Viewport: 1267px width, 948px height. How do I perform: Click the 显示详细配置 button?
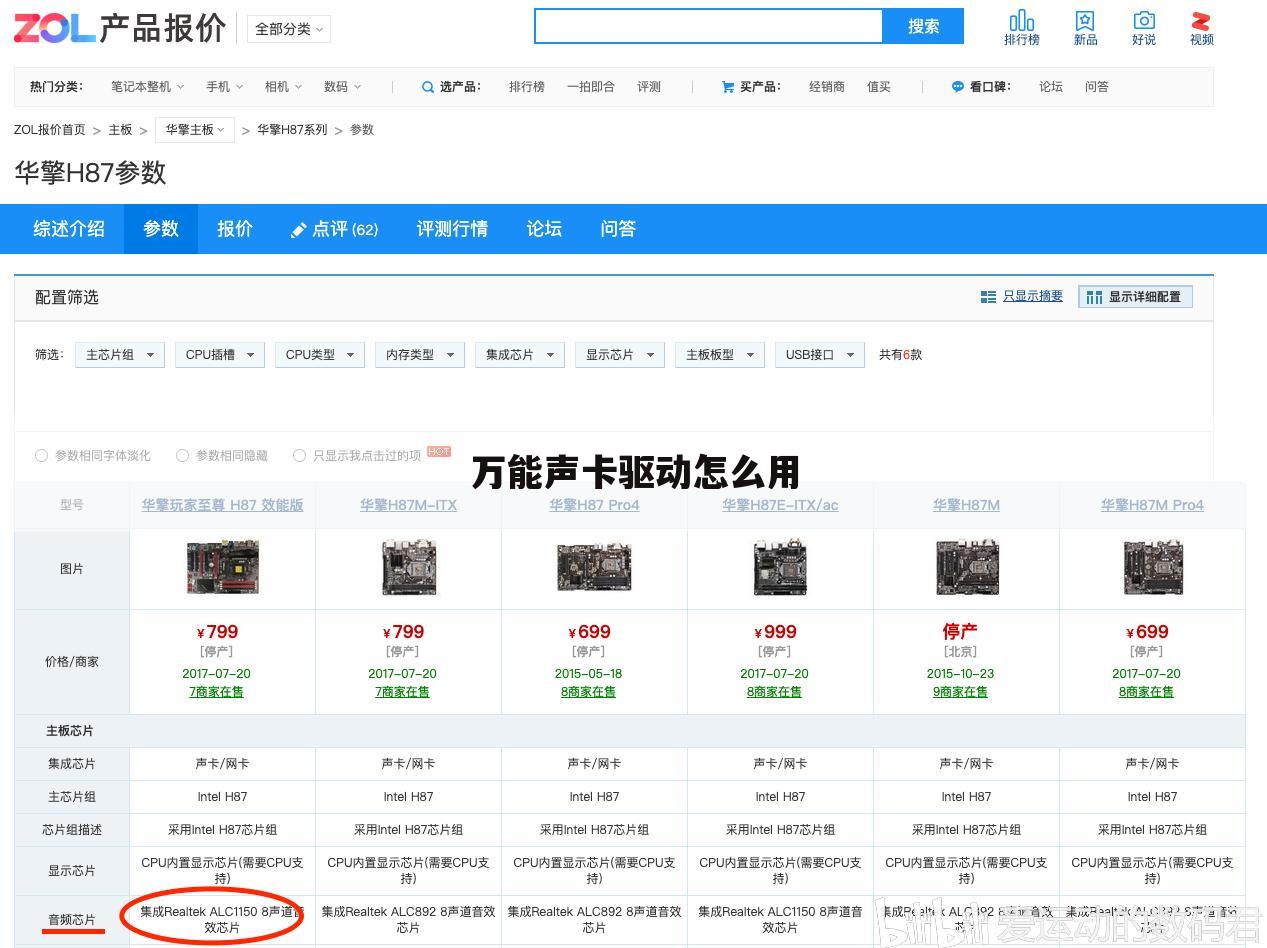click(x=1135, y=297)
